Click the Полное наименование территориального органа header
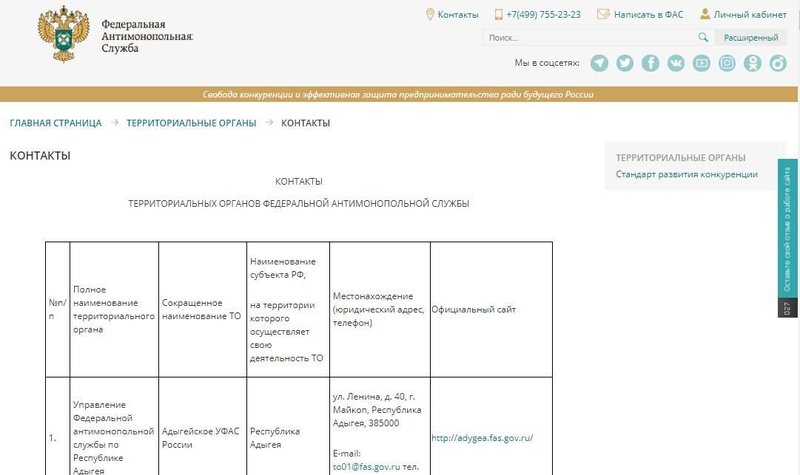This screenshot has height=475, width=800. 113,309
